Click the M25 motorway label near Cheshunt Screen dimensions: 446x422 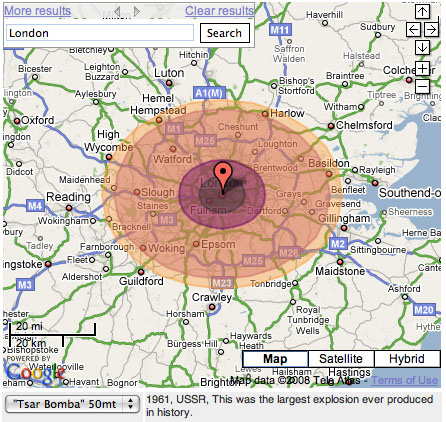click(x=205, y=141)
